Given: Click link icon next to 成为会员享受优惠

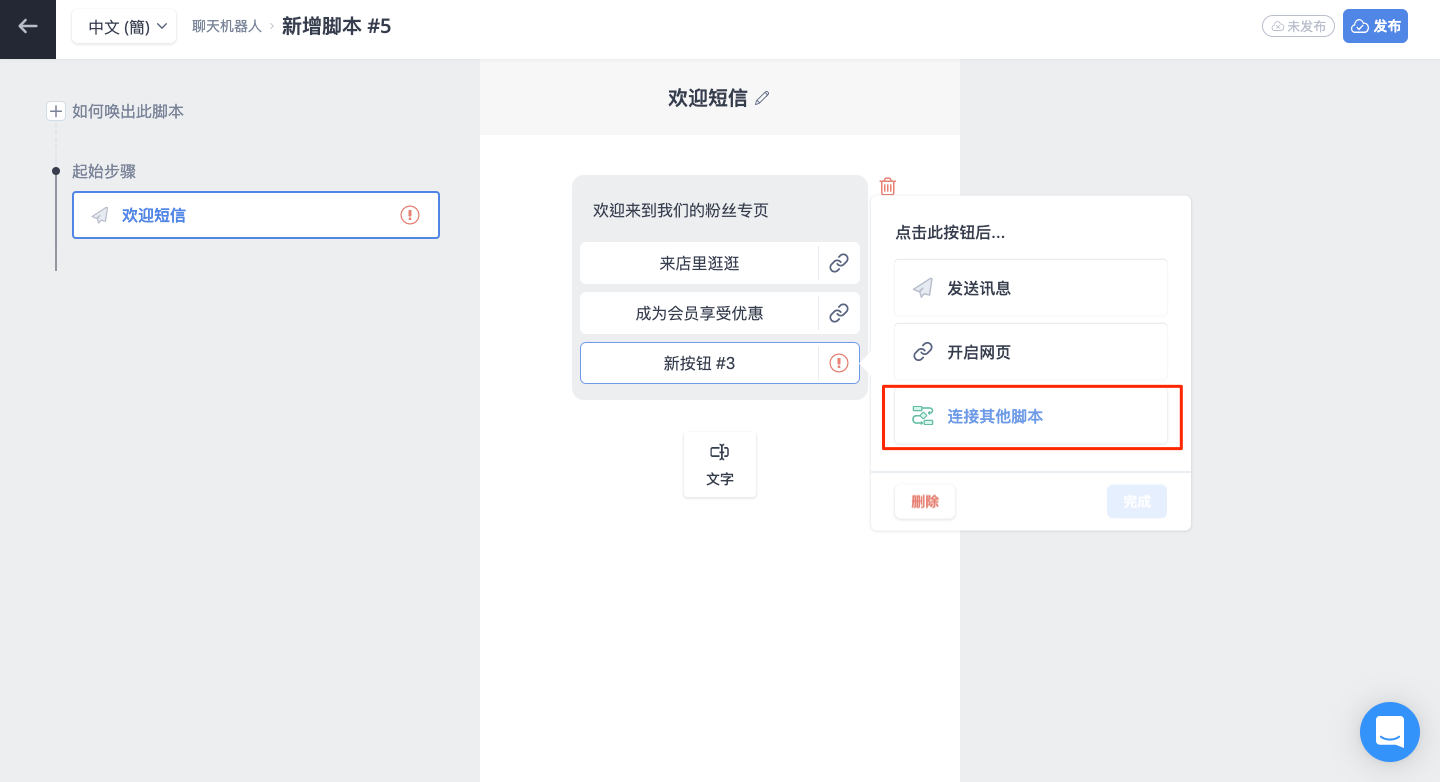Looking at the screenshot, I should pyautogui.click(x=839, y=313).
